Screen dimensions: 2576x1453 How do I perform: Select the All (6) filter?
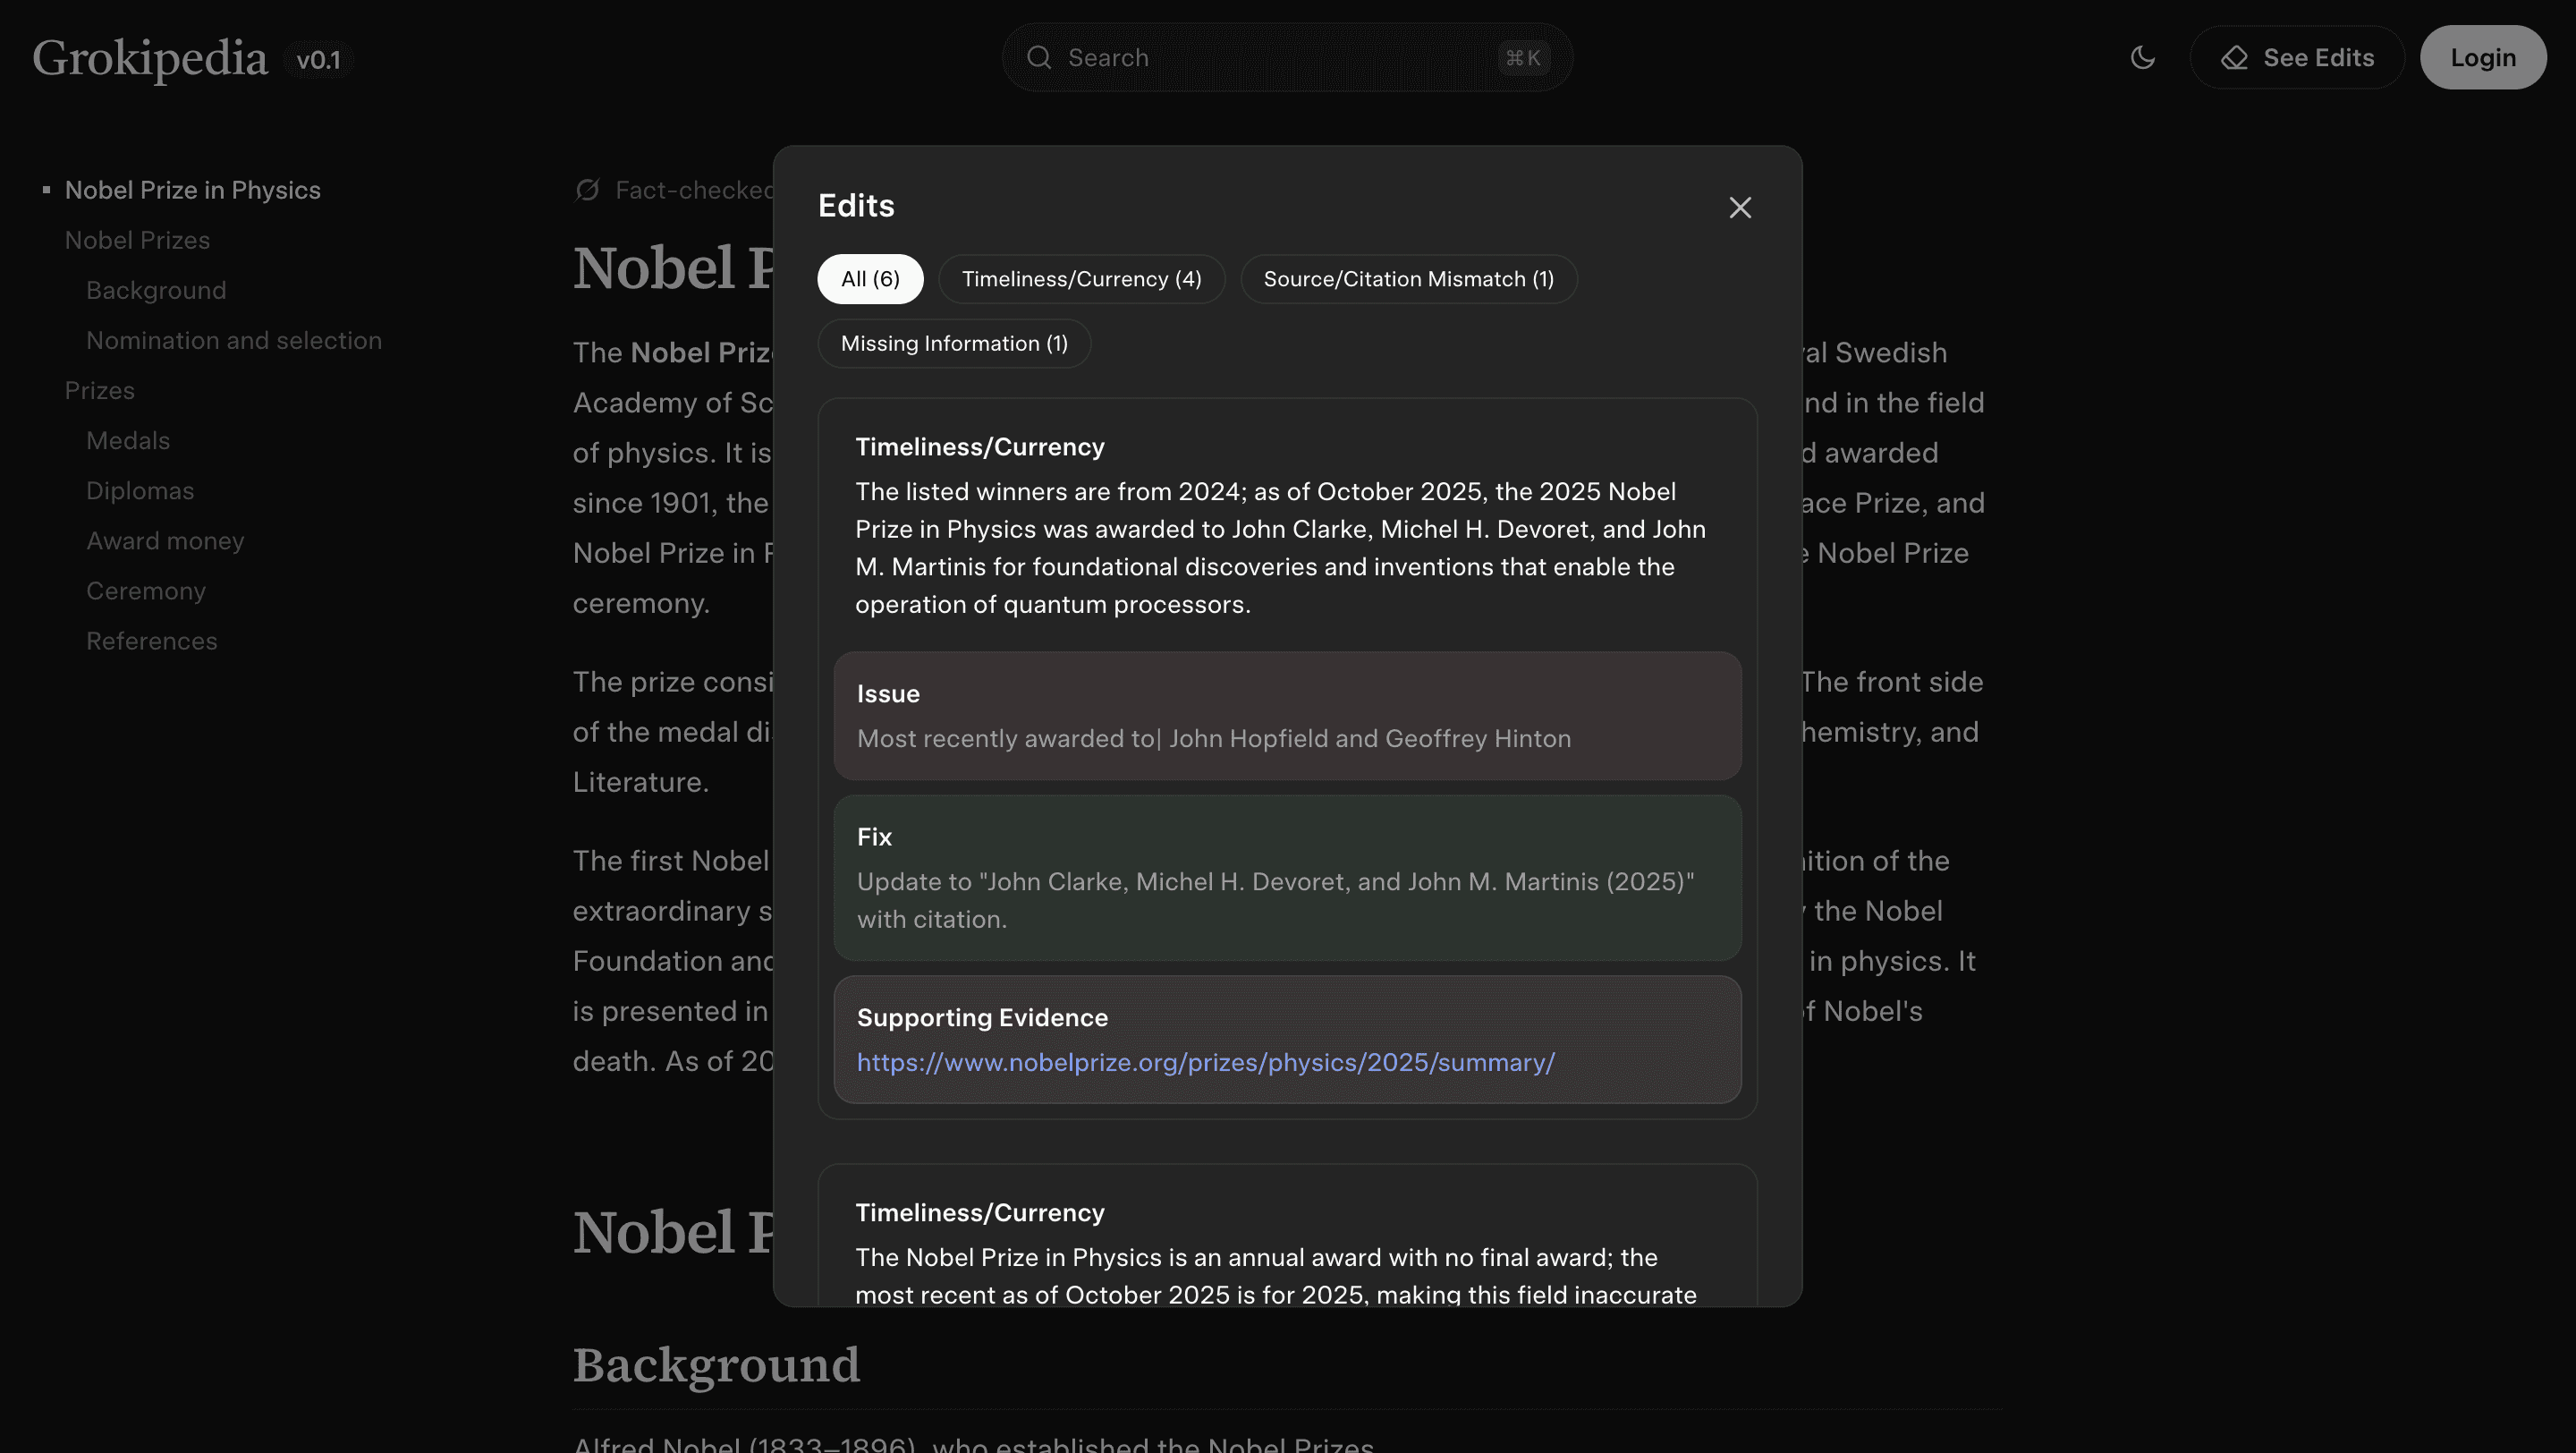click(x=870, y=278)
